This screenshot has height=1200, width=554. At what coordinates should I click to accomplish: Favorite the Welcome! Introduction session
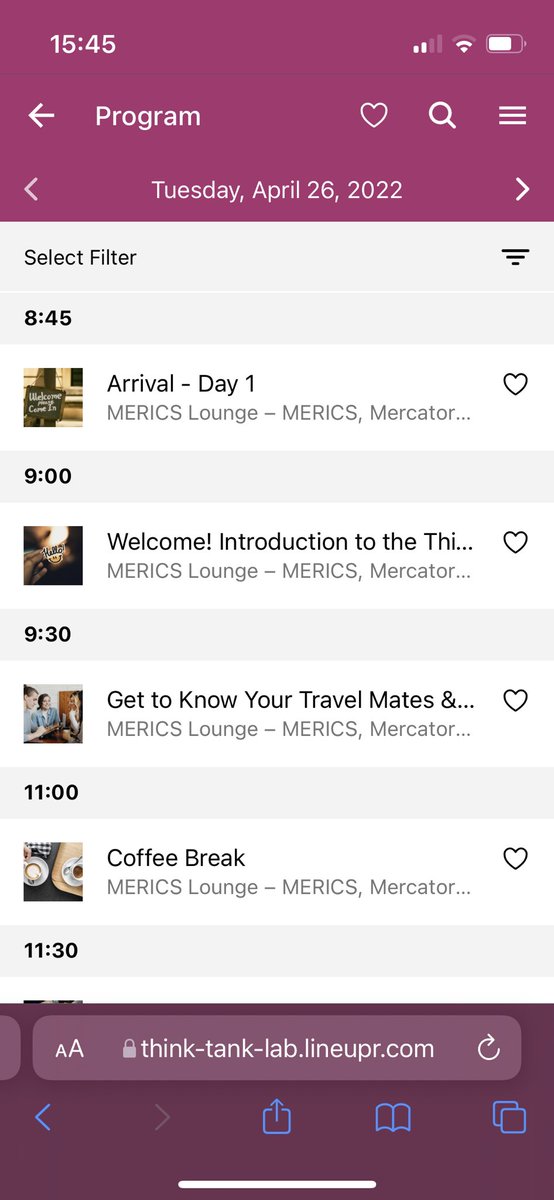(x=515, y=542)
